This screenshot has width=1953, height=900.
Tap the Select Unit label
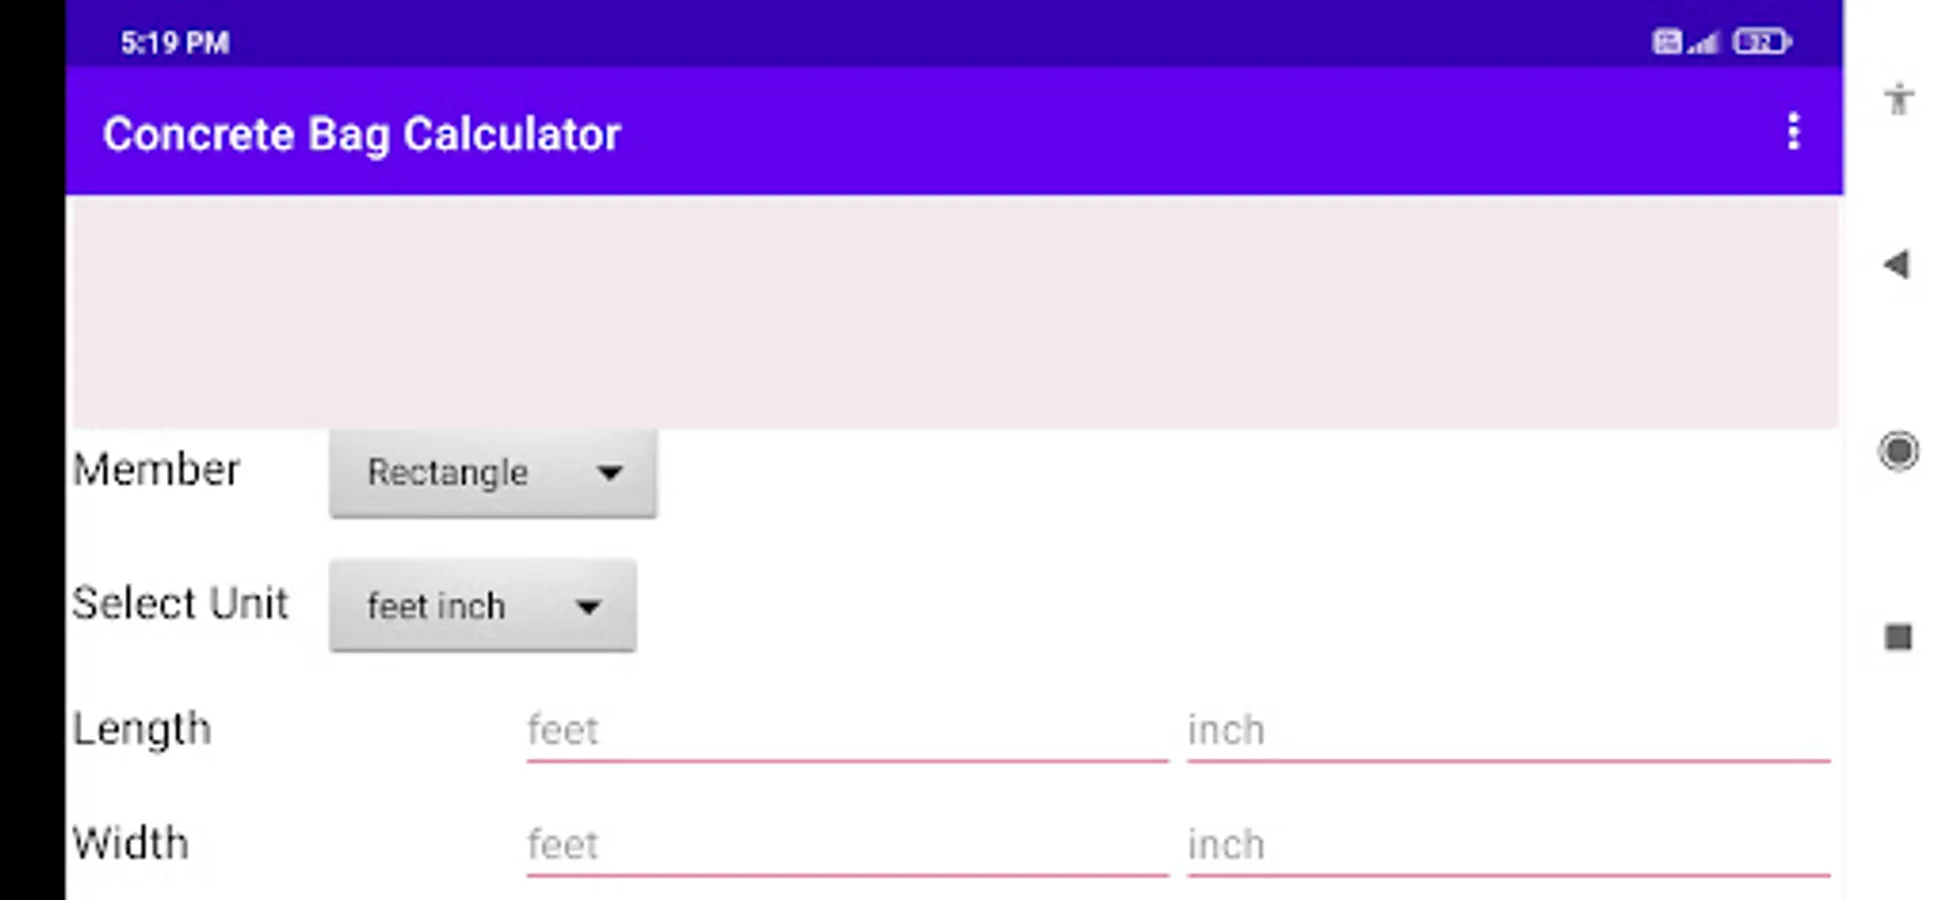click(180, 604)
